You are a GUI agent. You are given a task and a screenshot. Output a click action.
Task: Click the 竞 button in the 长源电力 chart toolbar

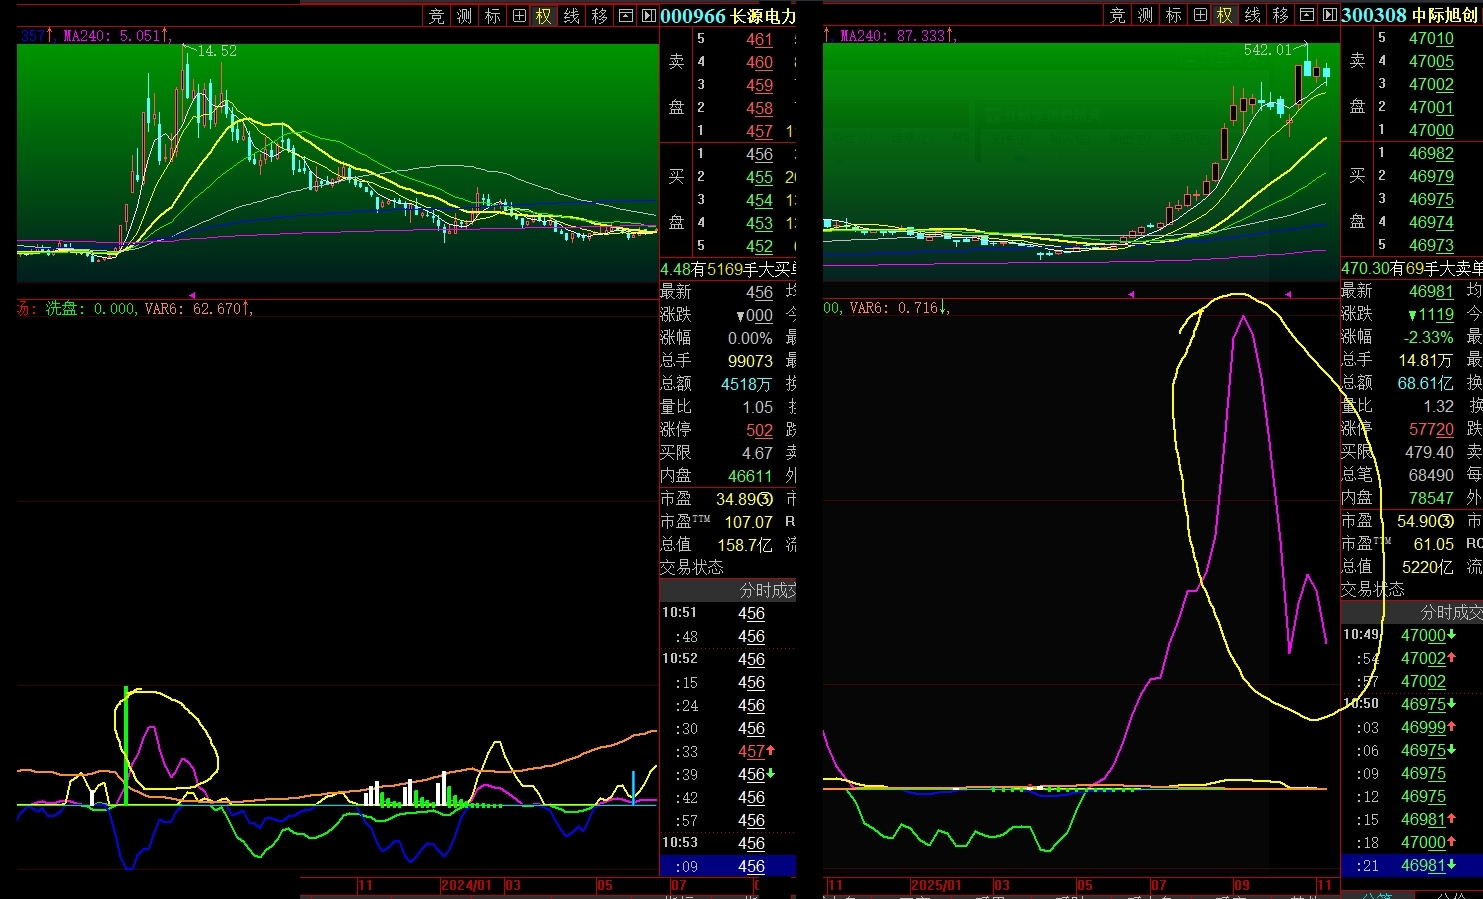436,16
